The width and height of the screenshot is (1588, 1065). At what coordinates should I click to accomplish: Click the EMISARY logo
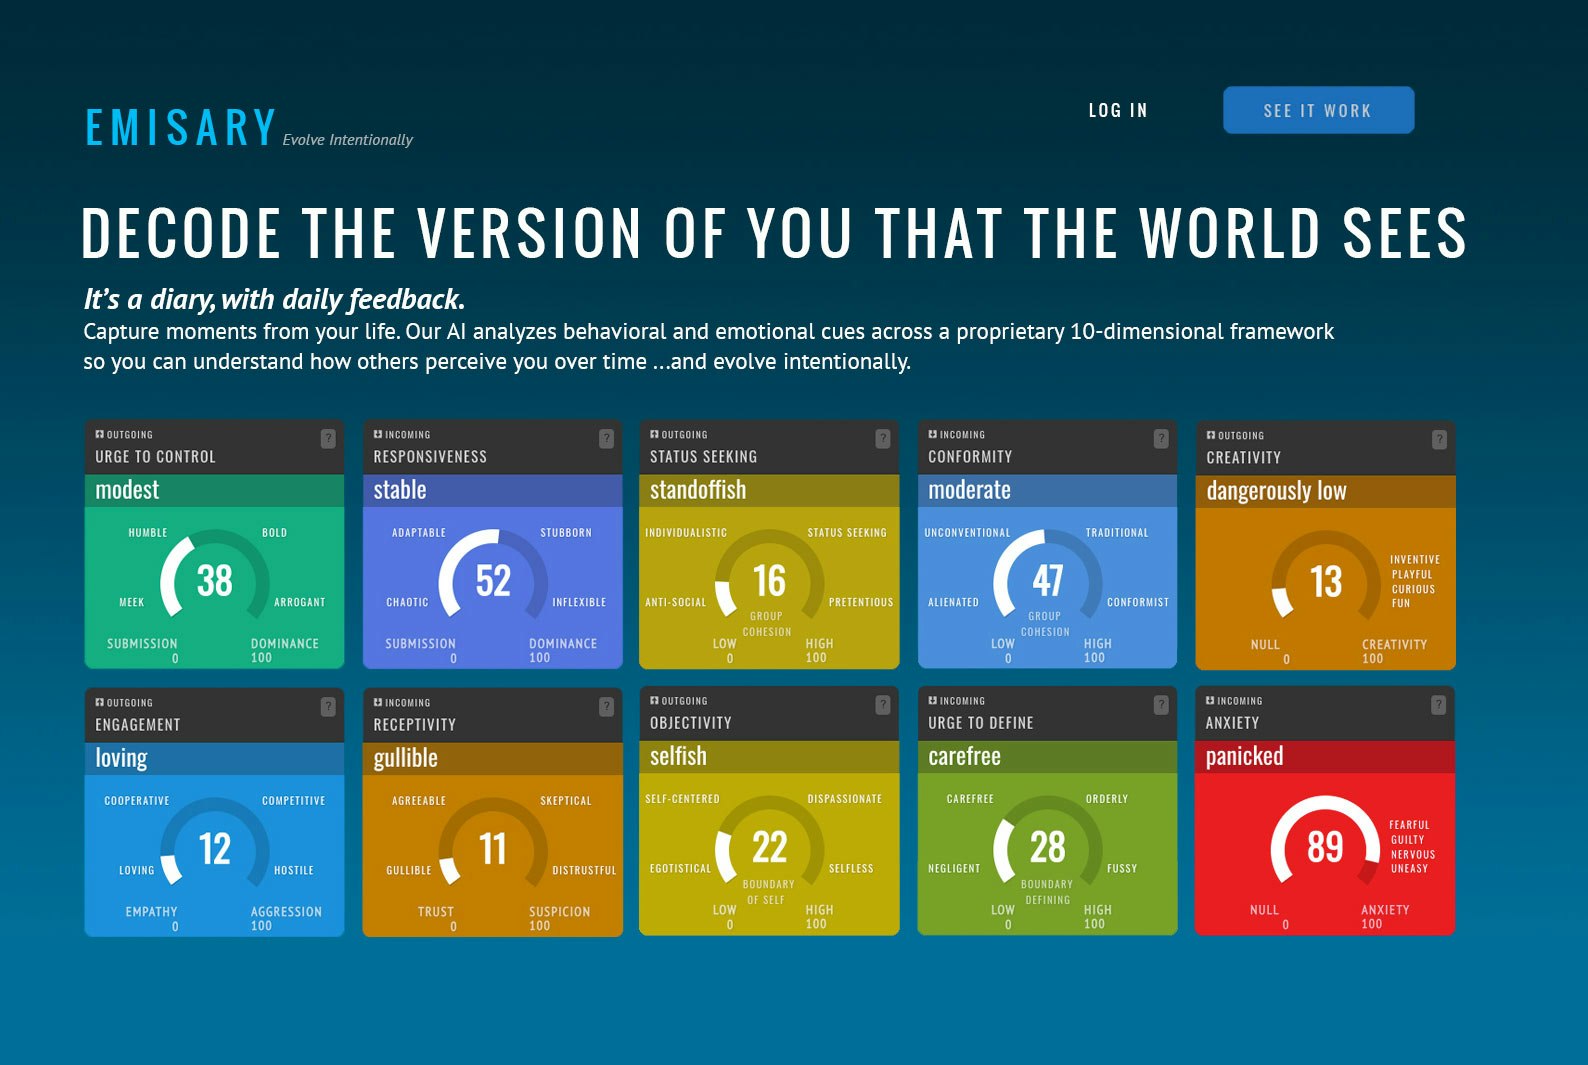(x=181, y=128)
